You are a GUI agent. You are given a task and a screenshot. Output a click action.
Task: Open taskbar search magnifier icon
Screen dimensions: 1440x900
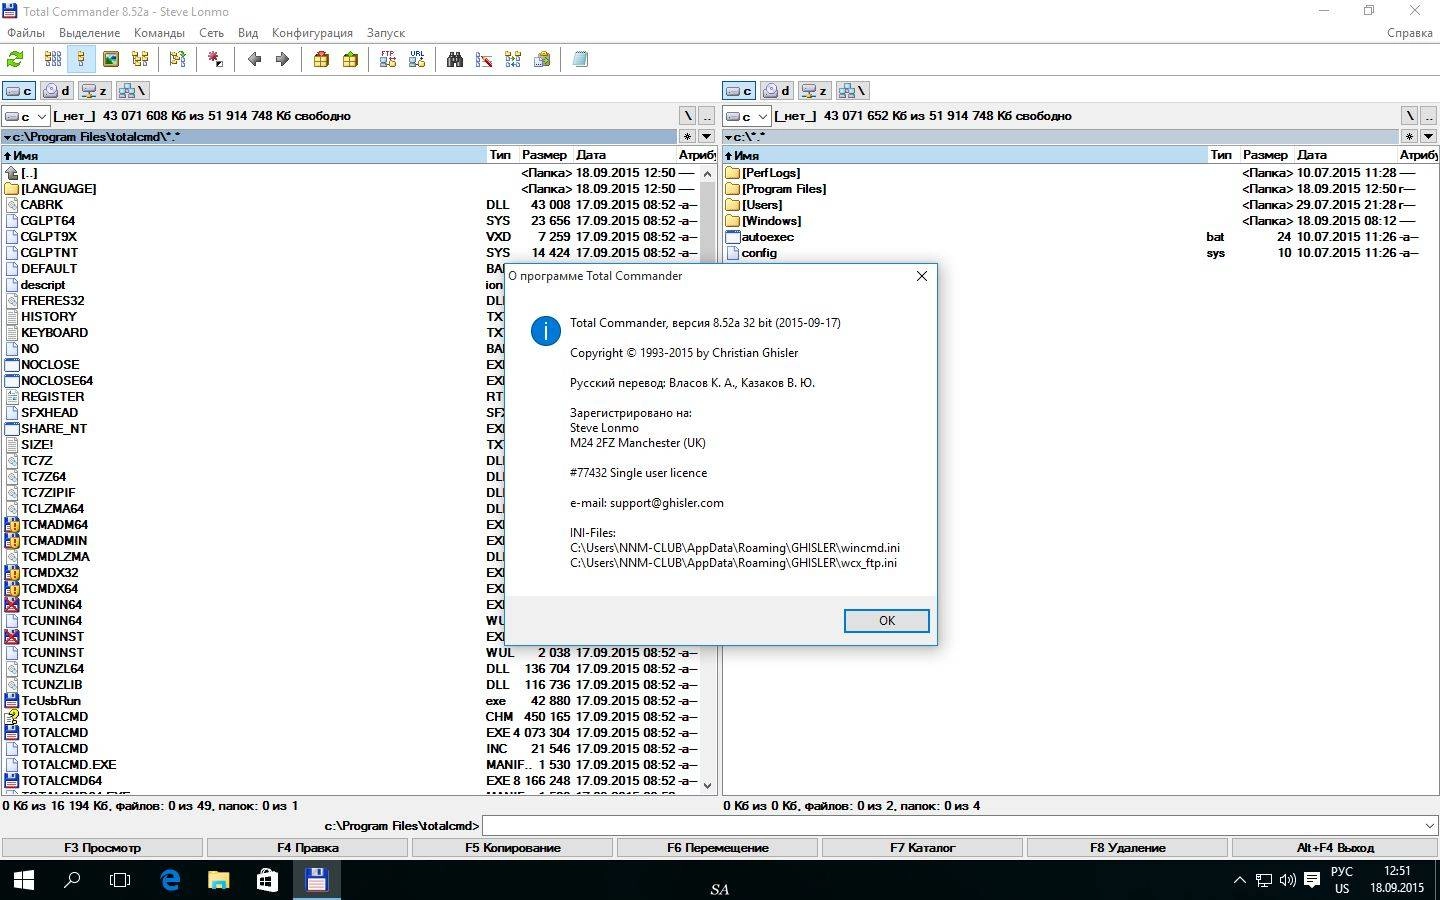click(x=72, y=880)
